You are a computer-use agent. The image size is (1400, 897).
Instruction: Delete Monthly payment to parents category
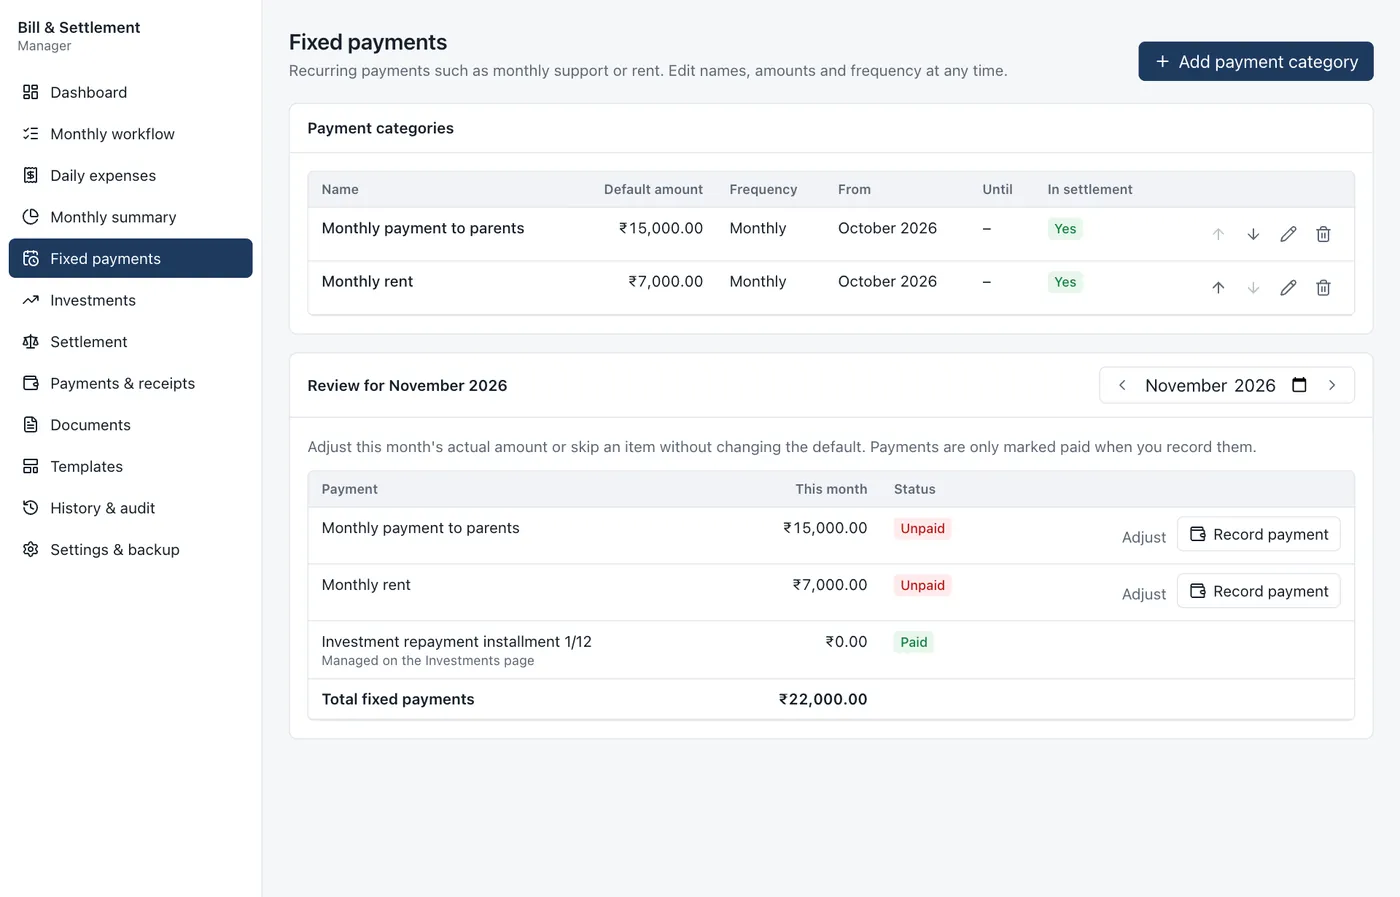point(1323,234)
